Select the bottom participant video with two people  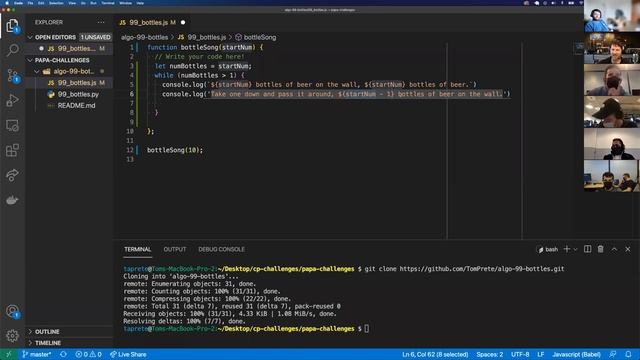[x=612, y=176]
